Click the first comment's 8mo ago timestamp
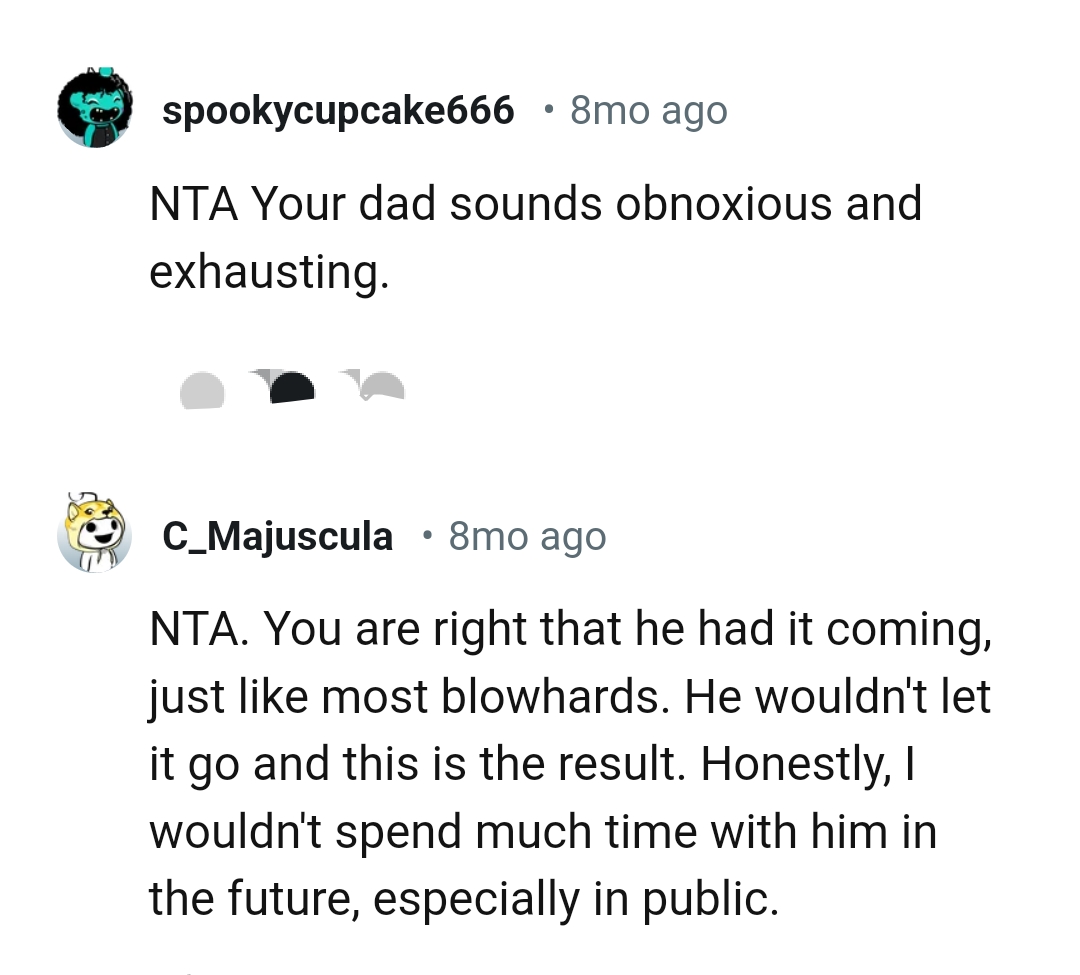 click(x=648, y=110)
